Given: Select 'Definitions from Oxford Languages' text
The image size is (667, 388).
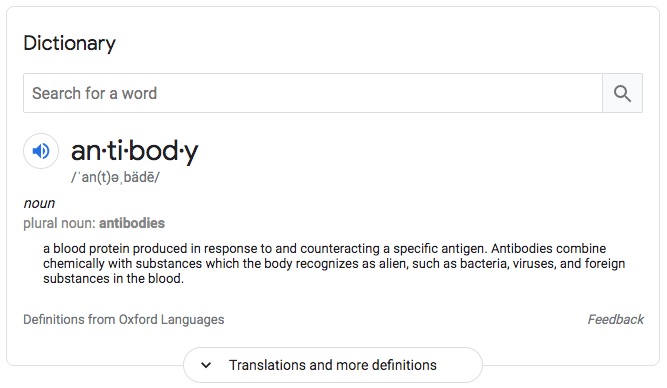Looking at the screenshot, I should click(x=123, y=320).
